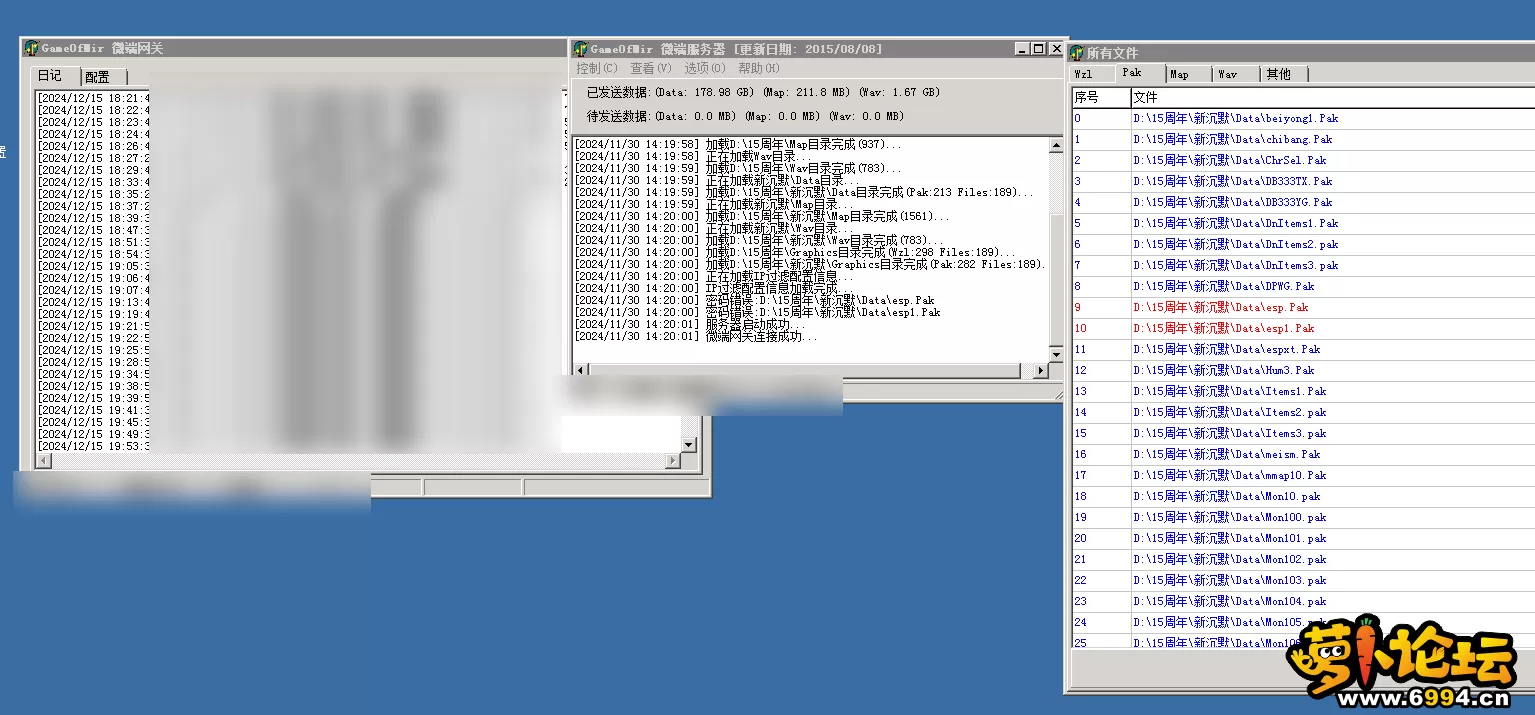The image size is (1535, 715).
Task: Select file row Mon104.pak
Action: click(x=1303, y=601)
